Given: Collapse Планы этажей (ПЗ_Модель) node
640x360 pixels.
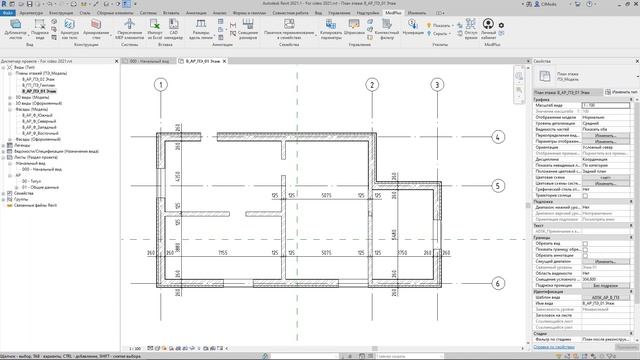Looking at the screenshot, I should pyautogui.click(x=10, y=73).
